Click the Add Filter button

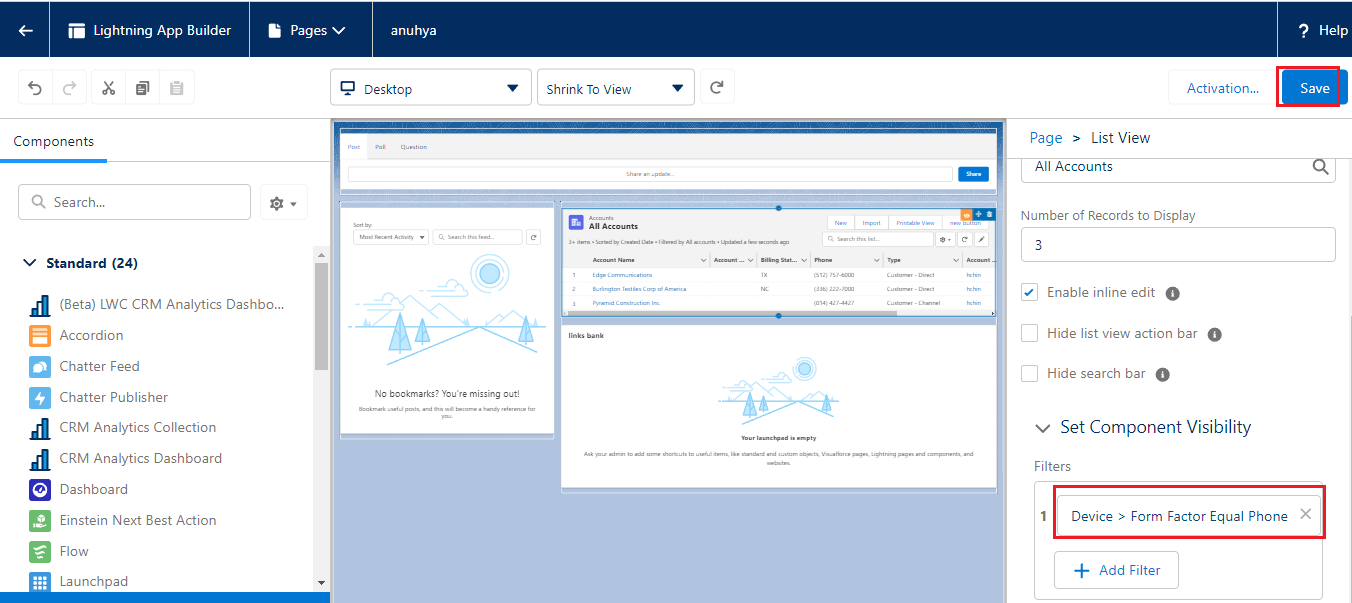point(1116,569)
